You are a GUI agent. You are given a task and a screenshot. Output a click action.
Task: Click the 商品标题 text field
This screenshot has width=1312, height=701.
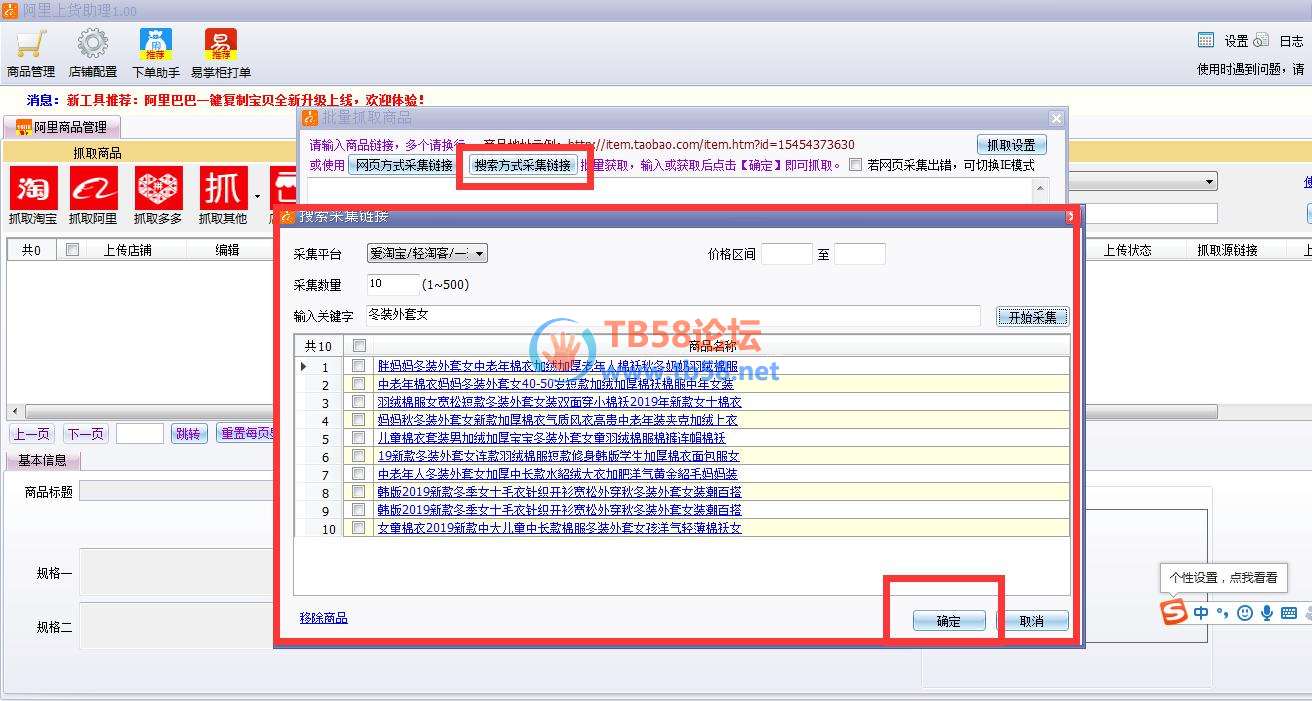coord(178,491)
